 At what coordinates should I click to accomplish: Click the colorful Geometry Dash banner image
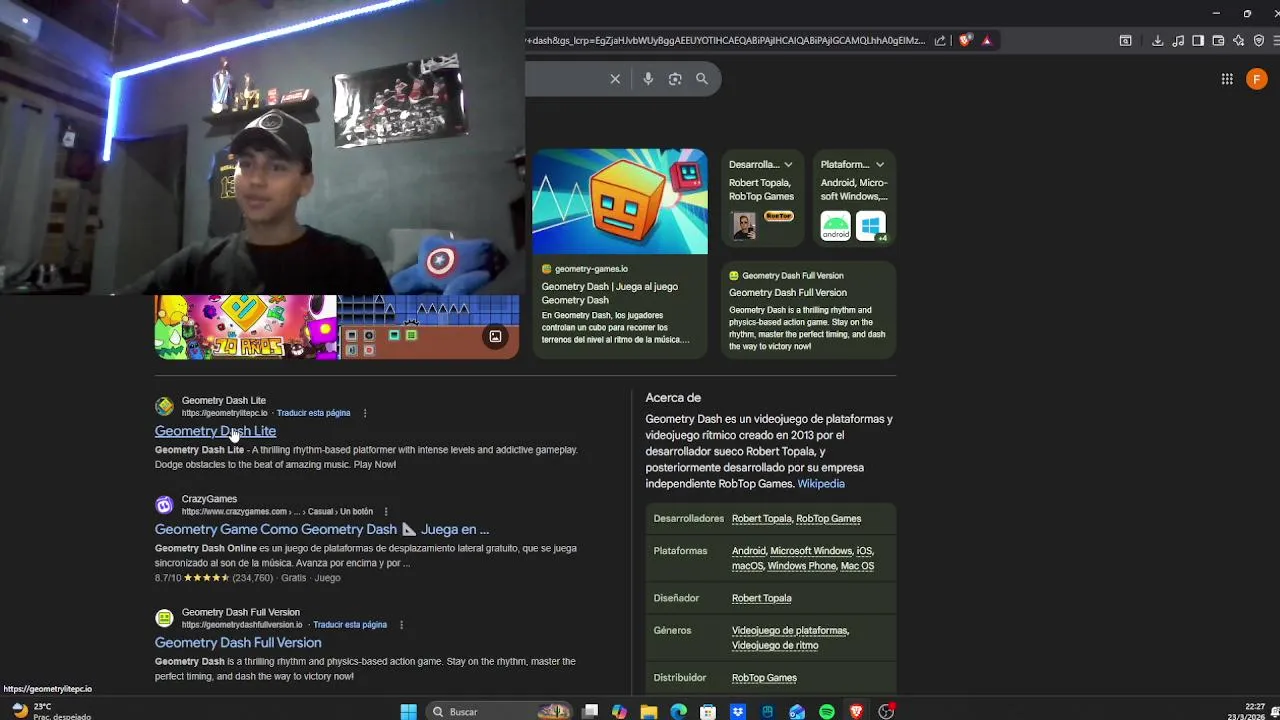coord(246,327)
